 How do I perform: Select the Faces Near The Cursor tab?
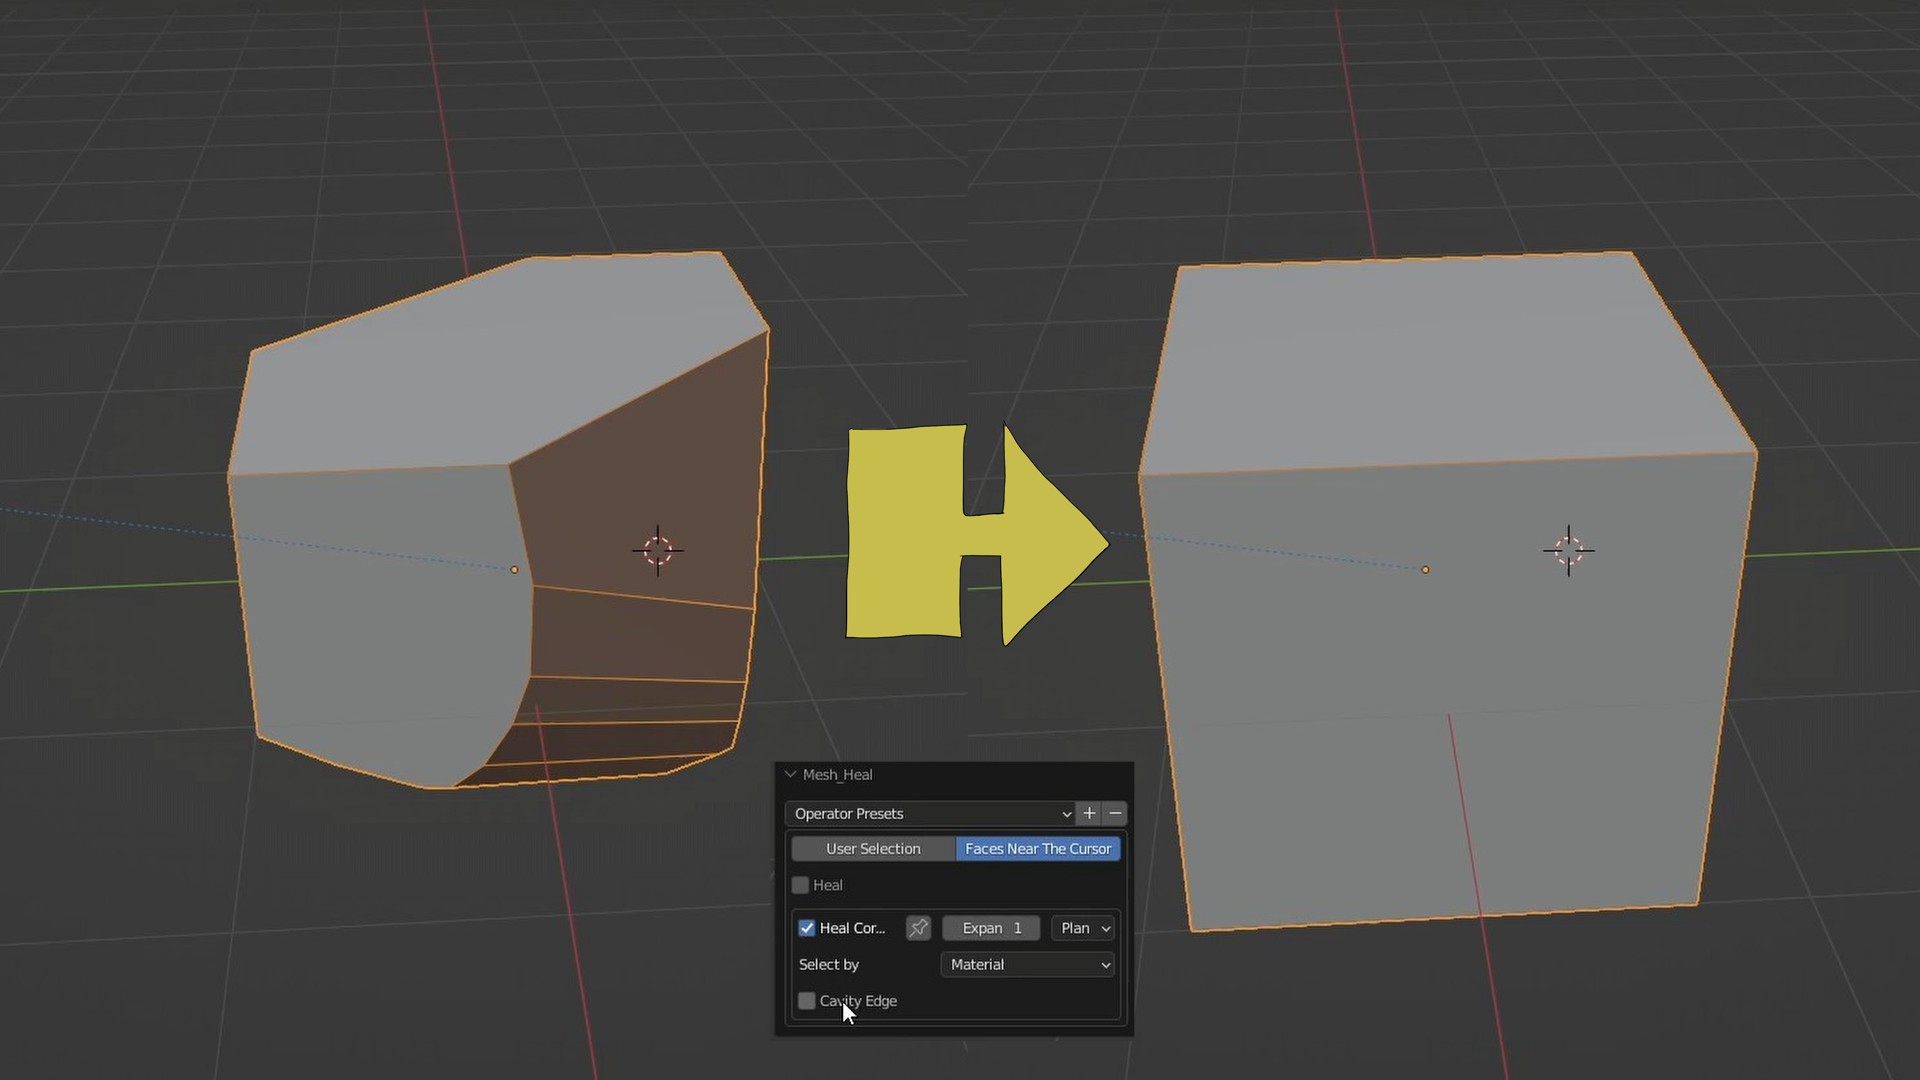click(x=1037, y=849)
